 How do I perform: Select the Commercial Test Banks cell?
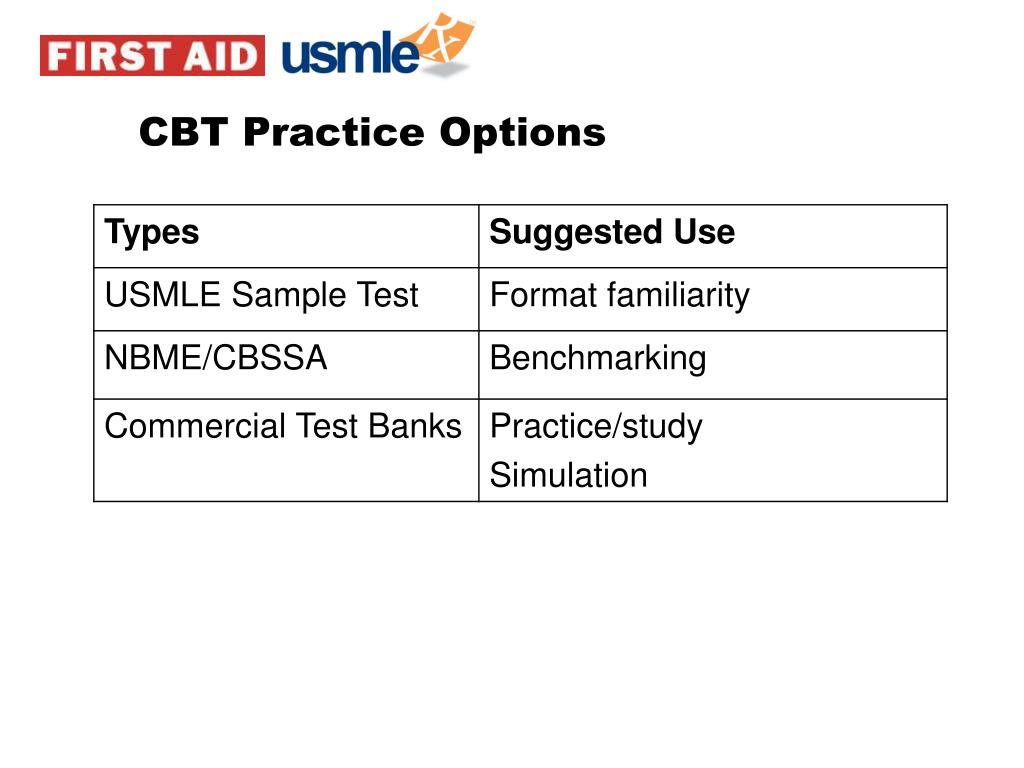(x=286, y=450)
